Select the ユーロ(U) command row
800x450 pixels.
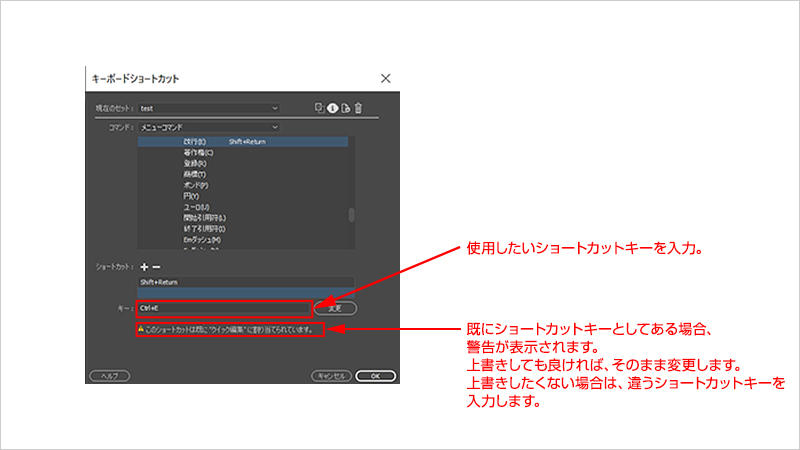(x=243, y=207)
